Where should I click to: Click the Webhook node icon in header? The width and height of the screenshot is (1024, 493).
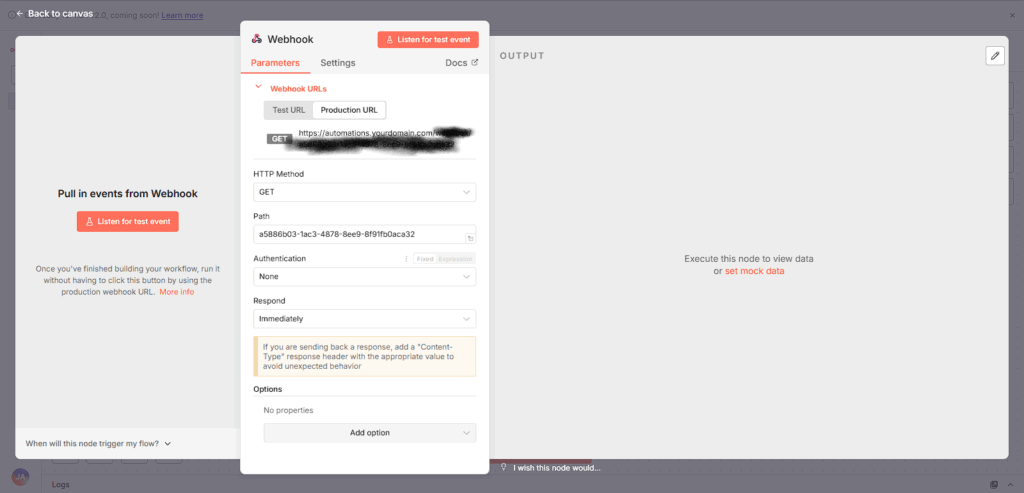tap(257, 39)
